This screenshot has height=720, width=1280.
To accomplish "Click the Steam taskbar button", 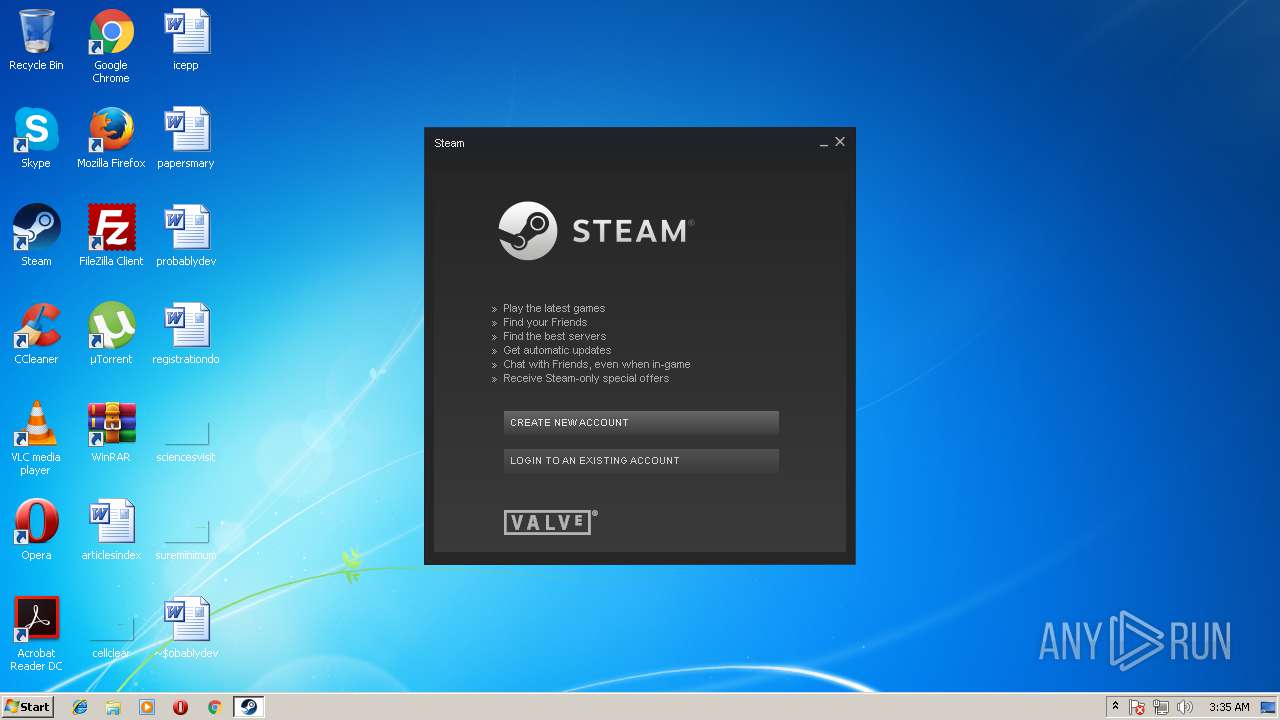I will click(x=248, y=707).
